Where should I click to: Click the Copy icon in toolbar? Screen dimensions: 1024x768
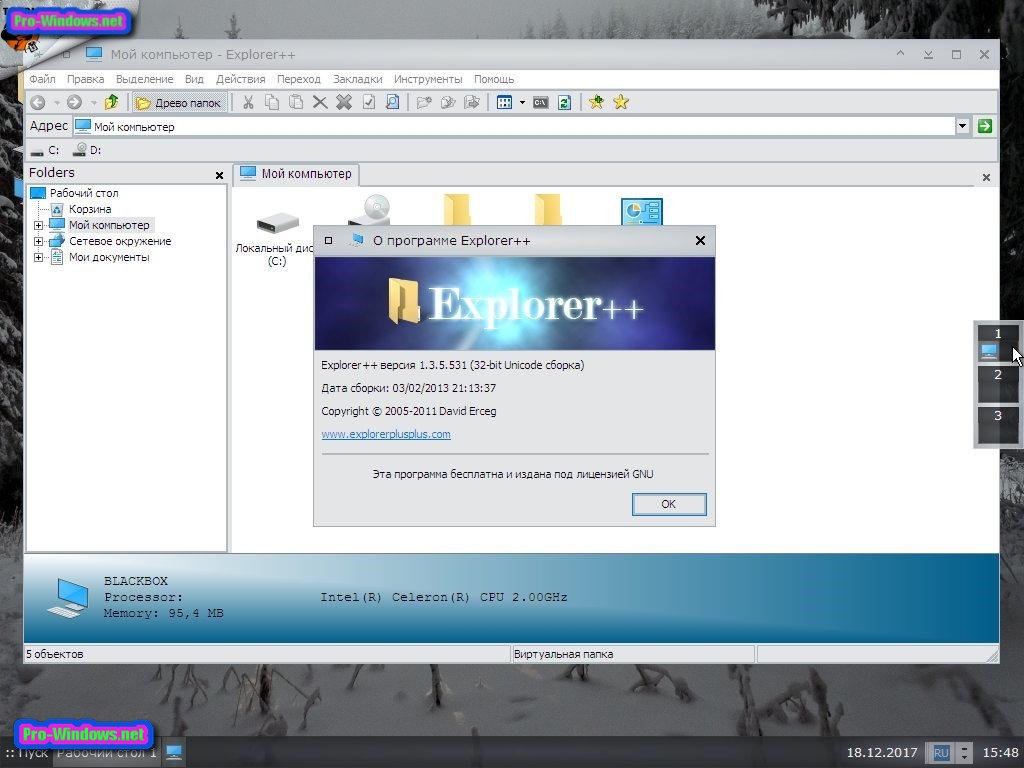click(x=272, y=103)
